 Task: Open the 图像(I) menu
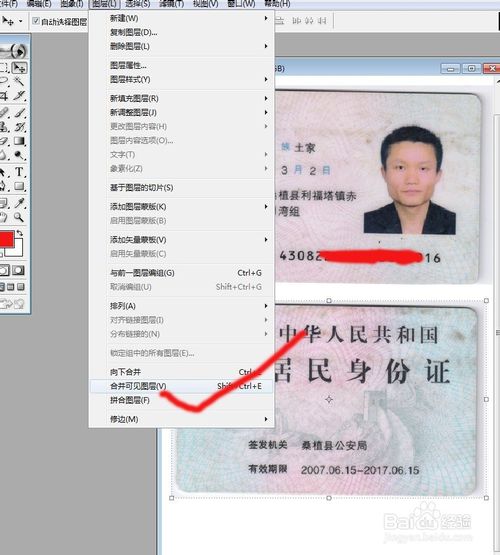click(72, 4)
